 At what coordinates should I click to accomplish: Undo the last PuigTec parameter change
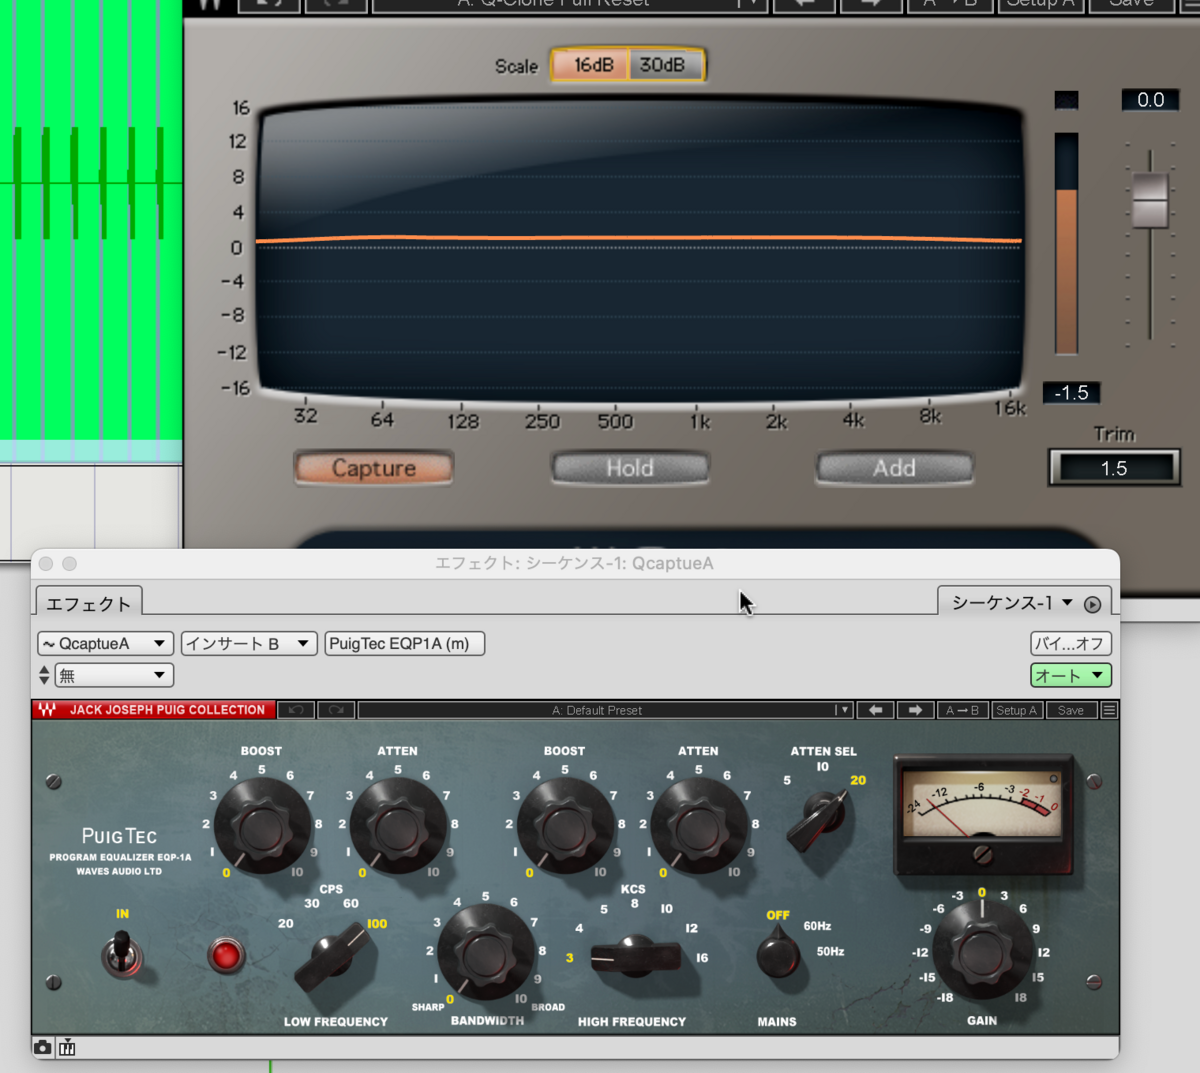(x=296, y=710)
